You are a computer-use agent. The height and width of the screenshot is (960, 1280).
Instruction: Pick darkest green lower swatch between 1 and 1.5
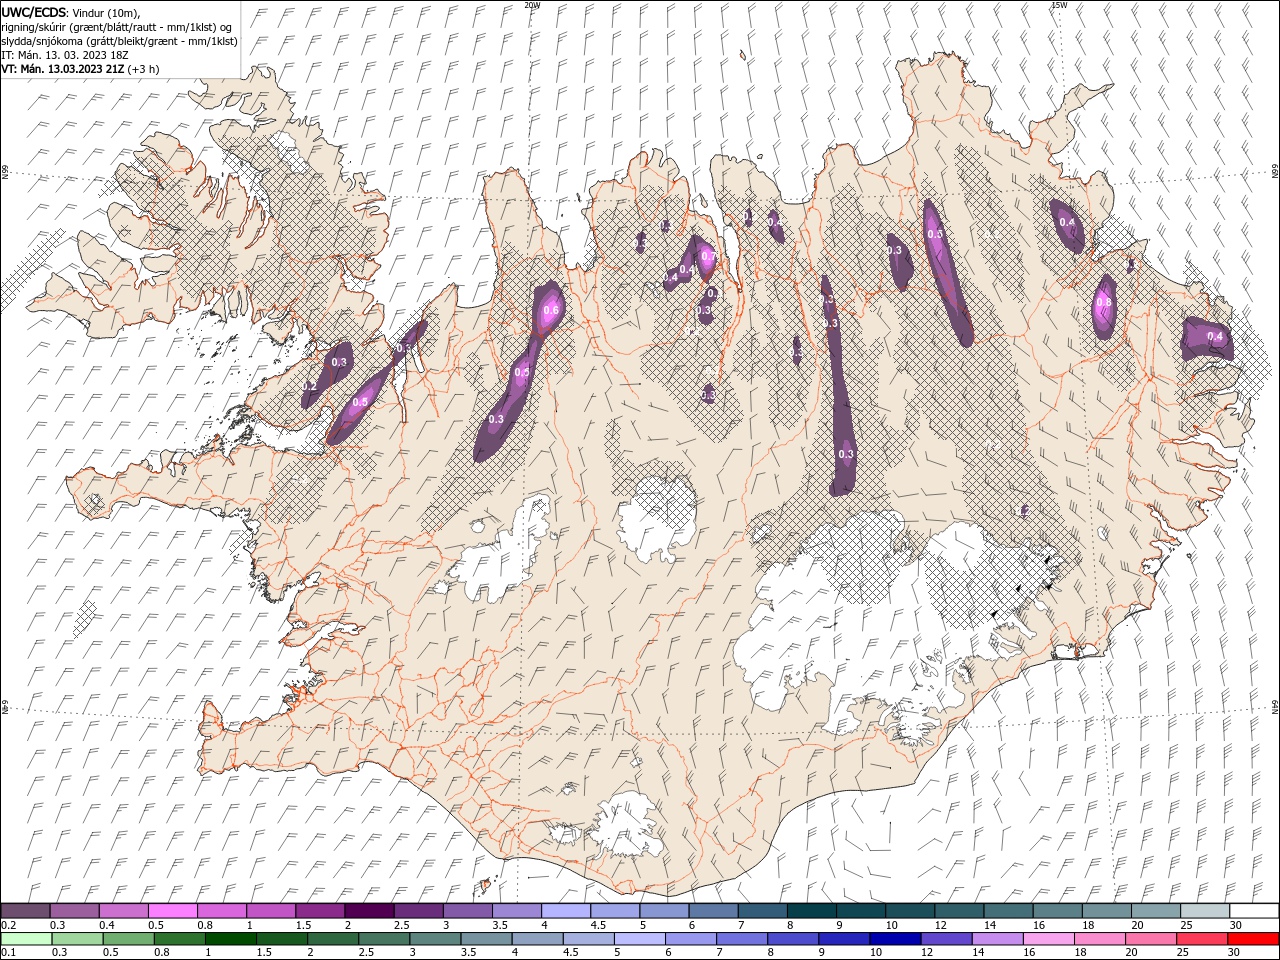[231, 939]
